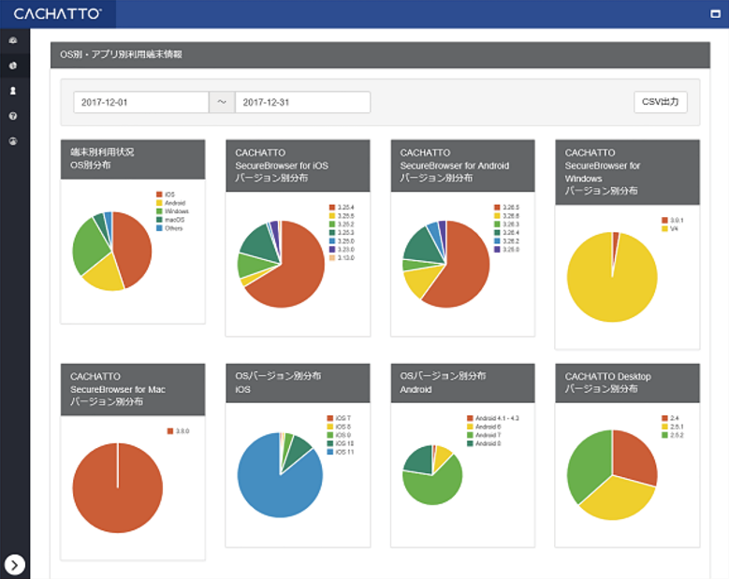
Task: Expand the sidebar with the arrow button
Action: pos(15,565)
